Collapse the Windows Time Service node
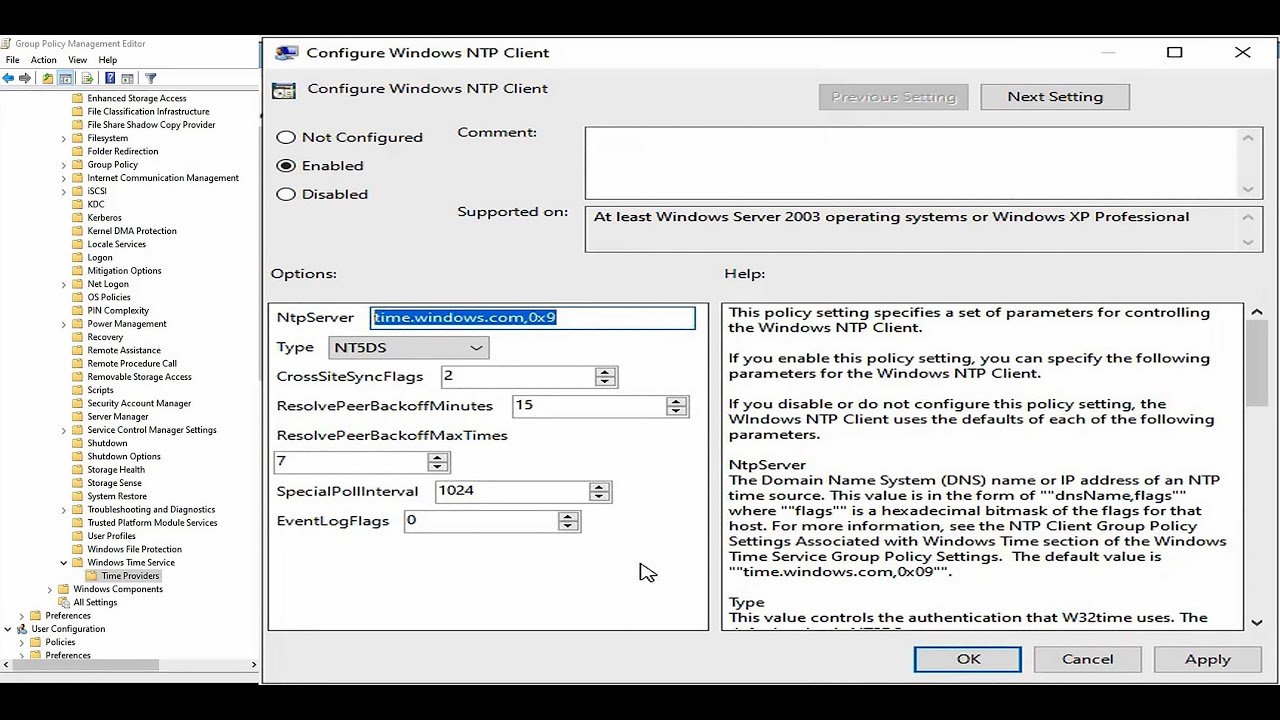Viewport: 1280px width, 720px height. pyautogui.click(x=64, y=562)
